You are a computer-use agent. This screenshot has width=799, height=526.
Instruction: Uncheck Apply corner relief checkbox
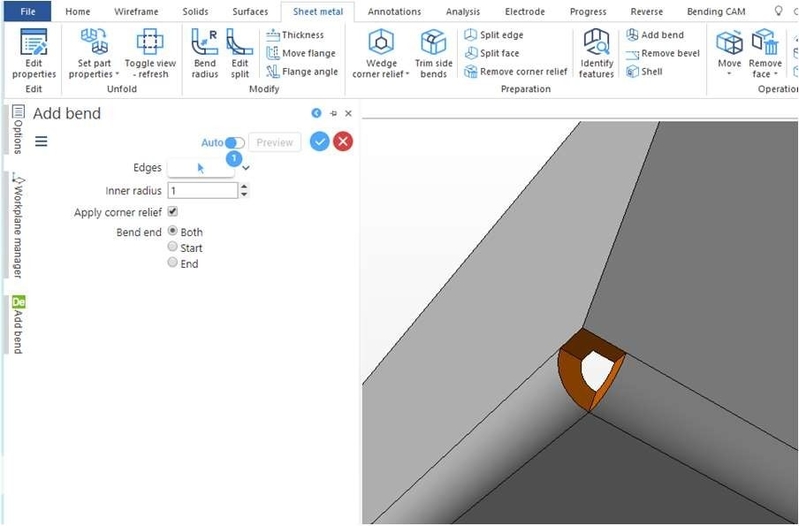173,212
